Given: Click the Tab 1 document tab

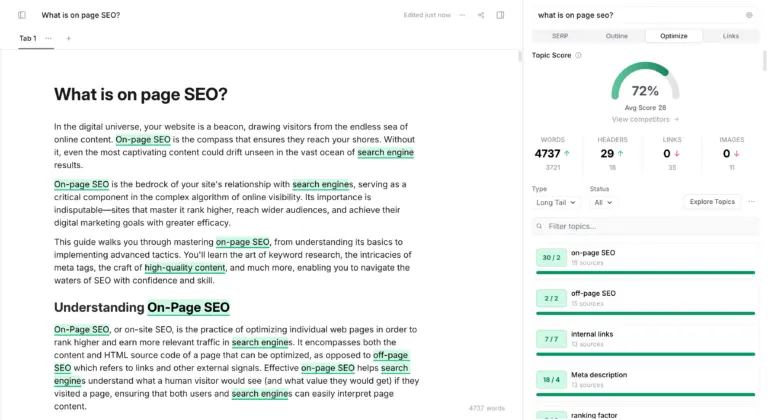Looking at the screenshot, I should (28, 38).
